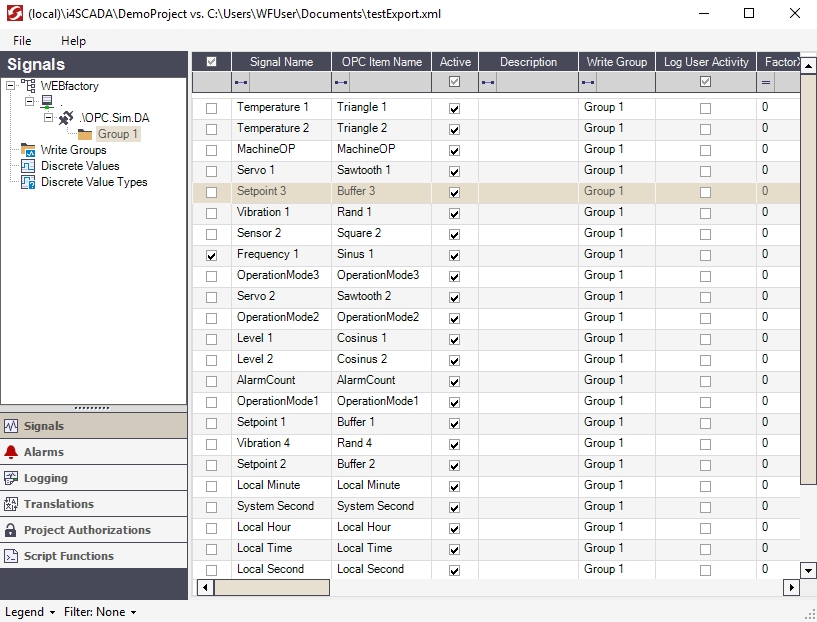
Task: Click the Group 1 folder icon
Action: 85,134
